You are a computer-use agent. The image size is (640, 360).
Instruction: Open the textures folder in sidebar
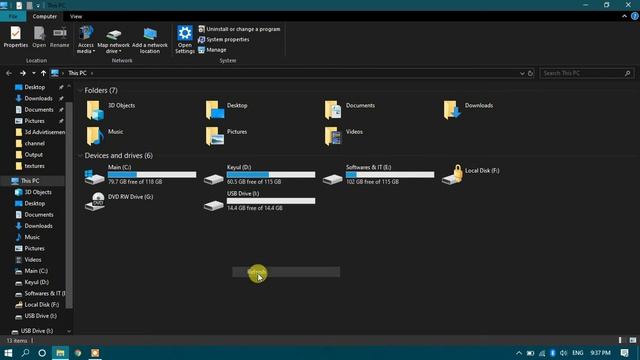[34, 166]
